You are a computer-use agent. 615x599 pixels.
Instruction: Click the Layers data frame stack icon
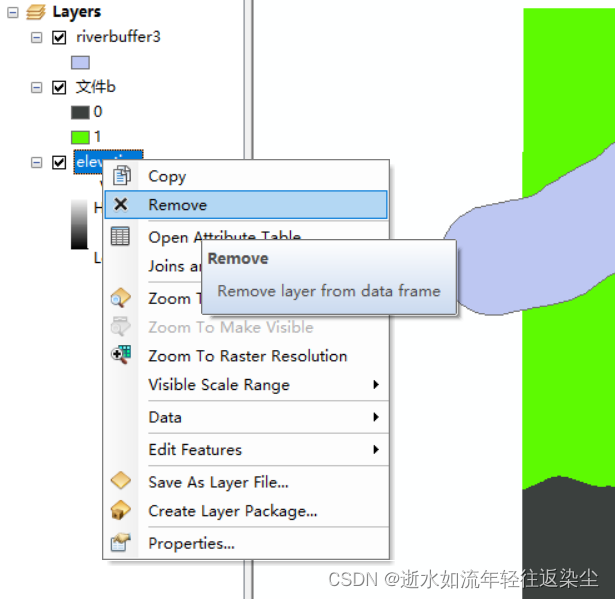36,12
